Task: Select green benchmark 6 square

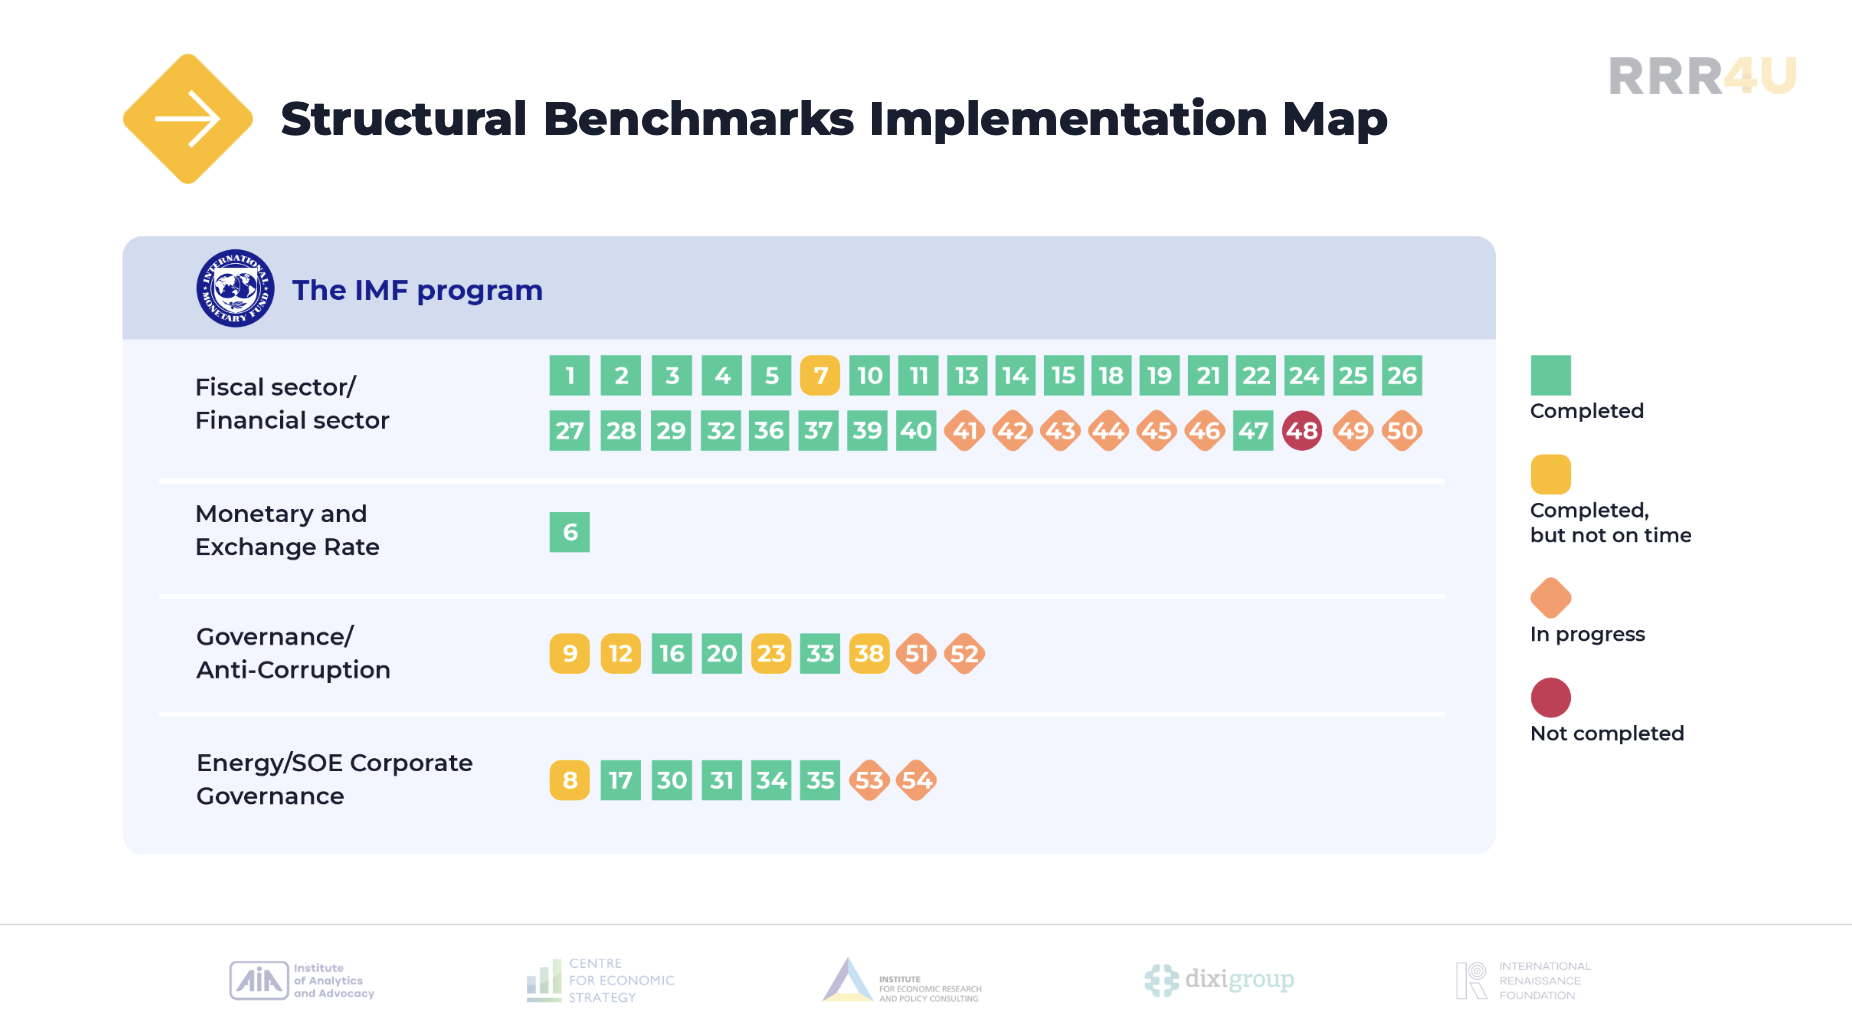Action: point(569,532)
